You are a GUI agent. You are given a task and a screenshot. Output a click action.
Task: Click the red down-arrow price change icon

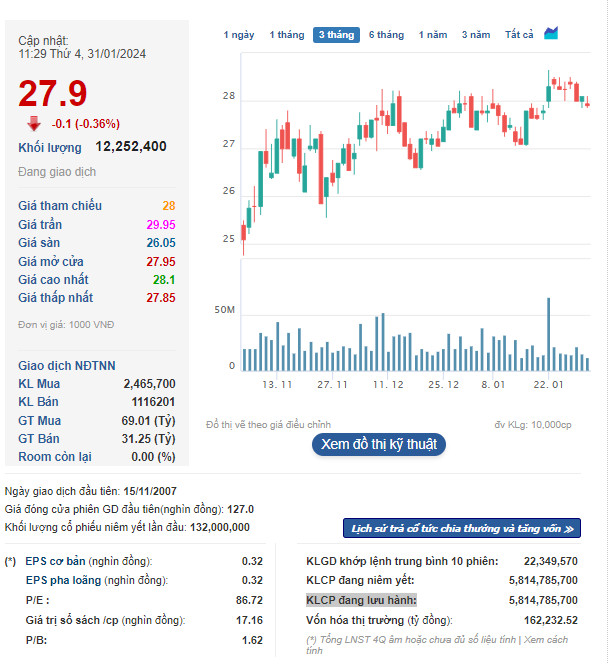point(34,124)
